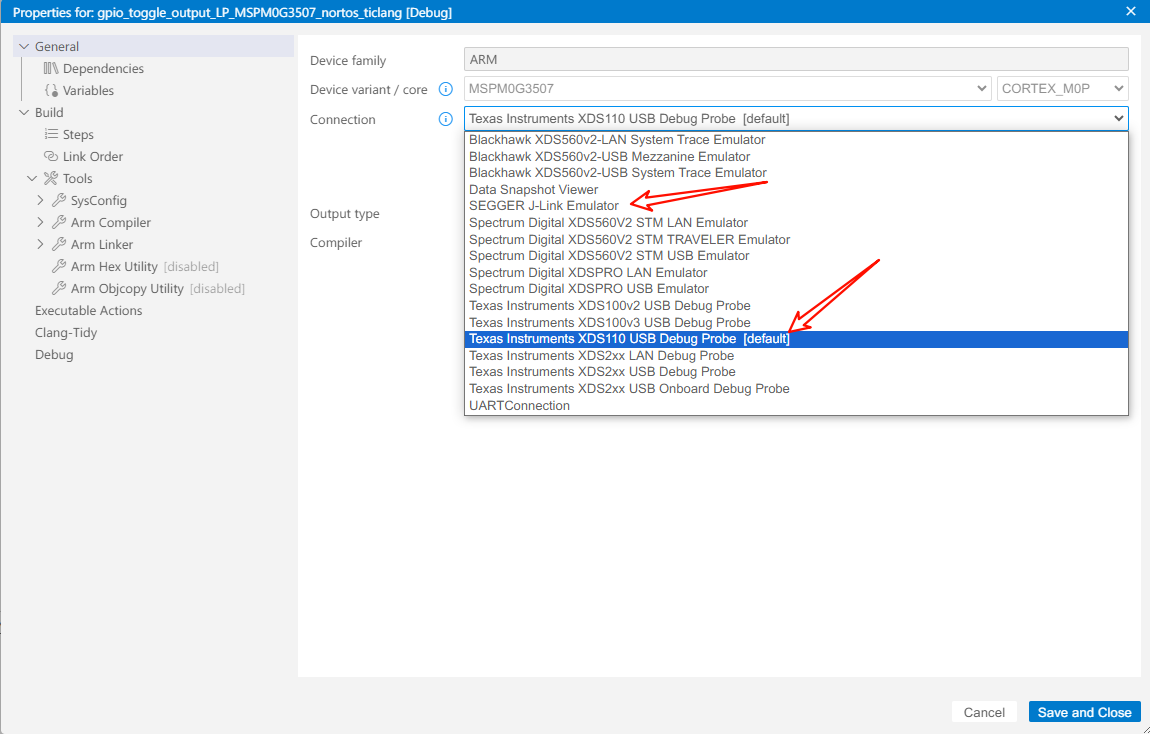Close the Properties dialog with X
The height and width of the screenshot is (734, 1150).
1130,11
